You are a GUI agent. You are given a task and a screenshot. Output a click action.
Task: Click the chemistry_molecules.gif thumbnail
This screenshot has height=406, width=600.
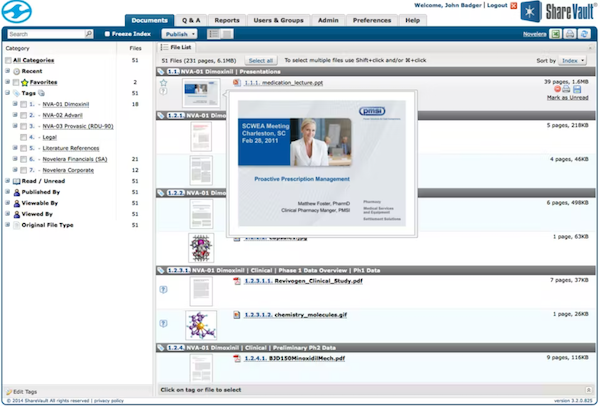tap(201, 326)
